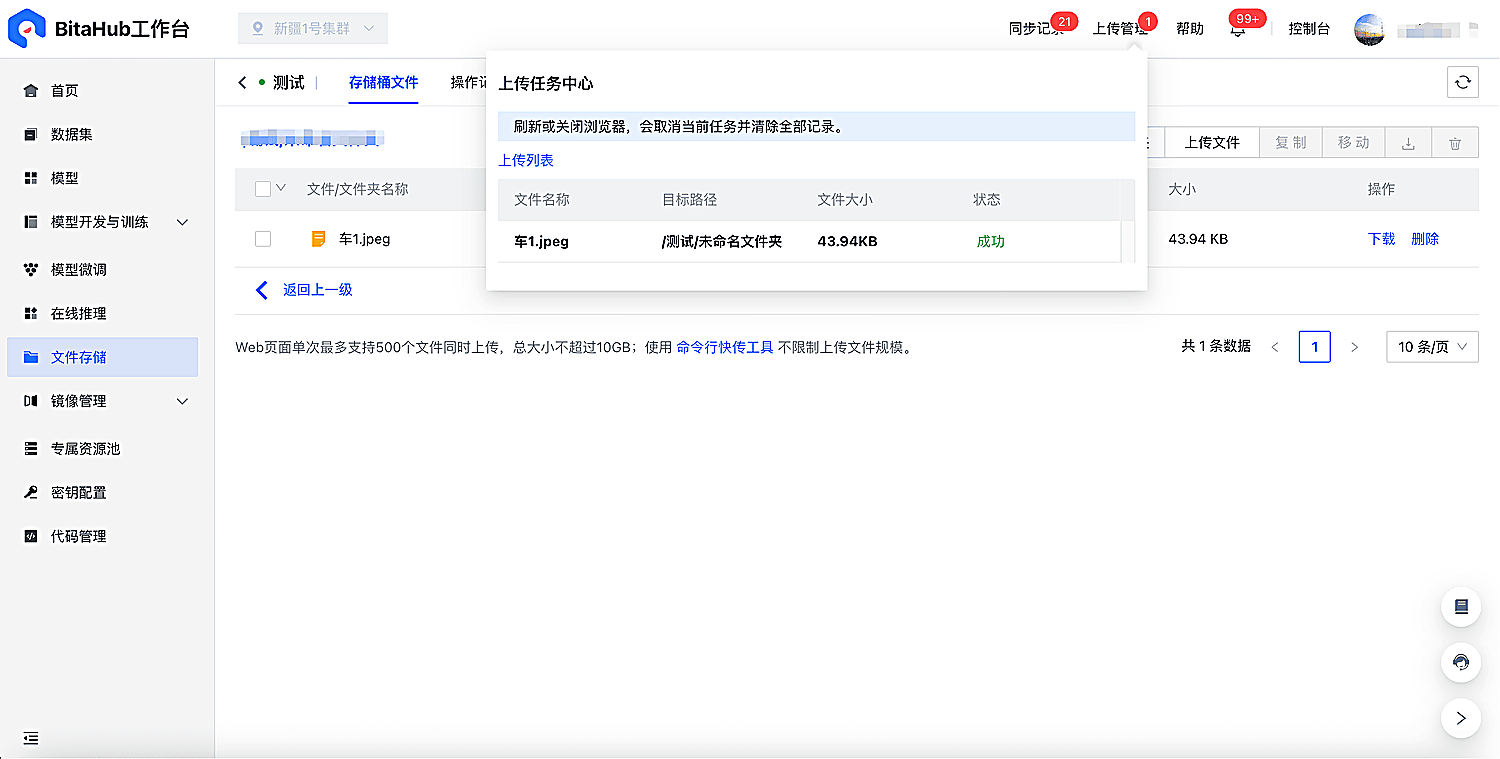Click 删除 link for 车1.jpeg

click(x=1425, y=239)
